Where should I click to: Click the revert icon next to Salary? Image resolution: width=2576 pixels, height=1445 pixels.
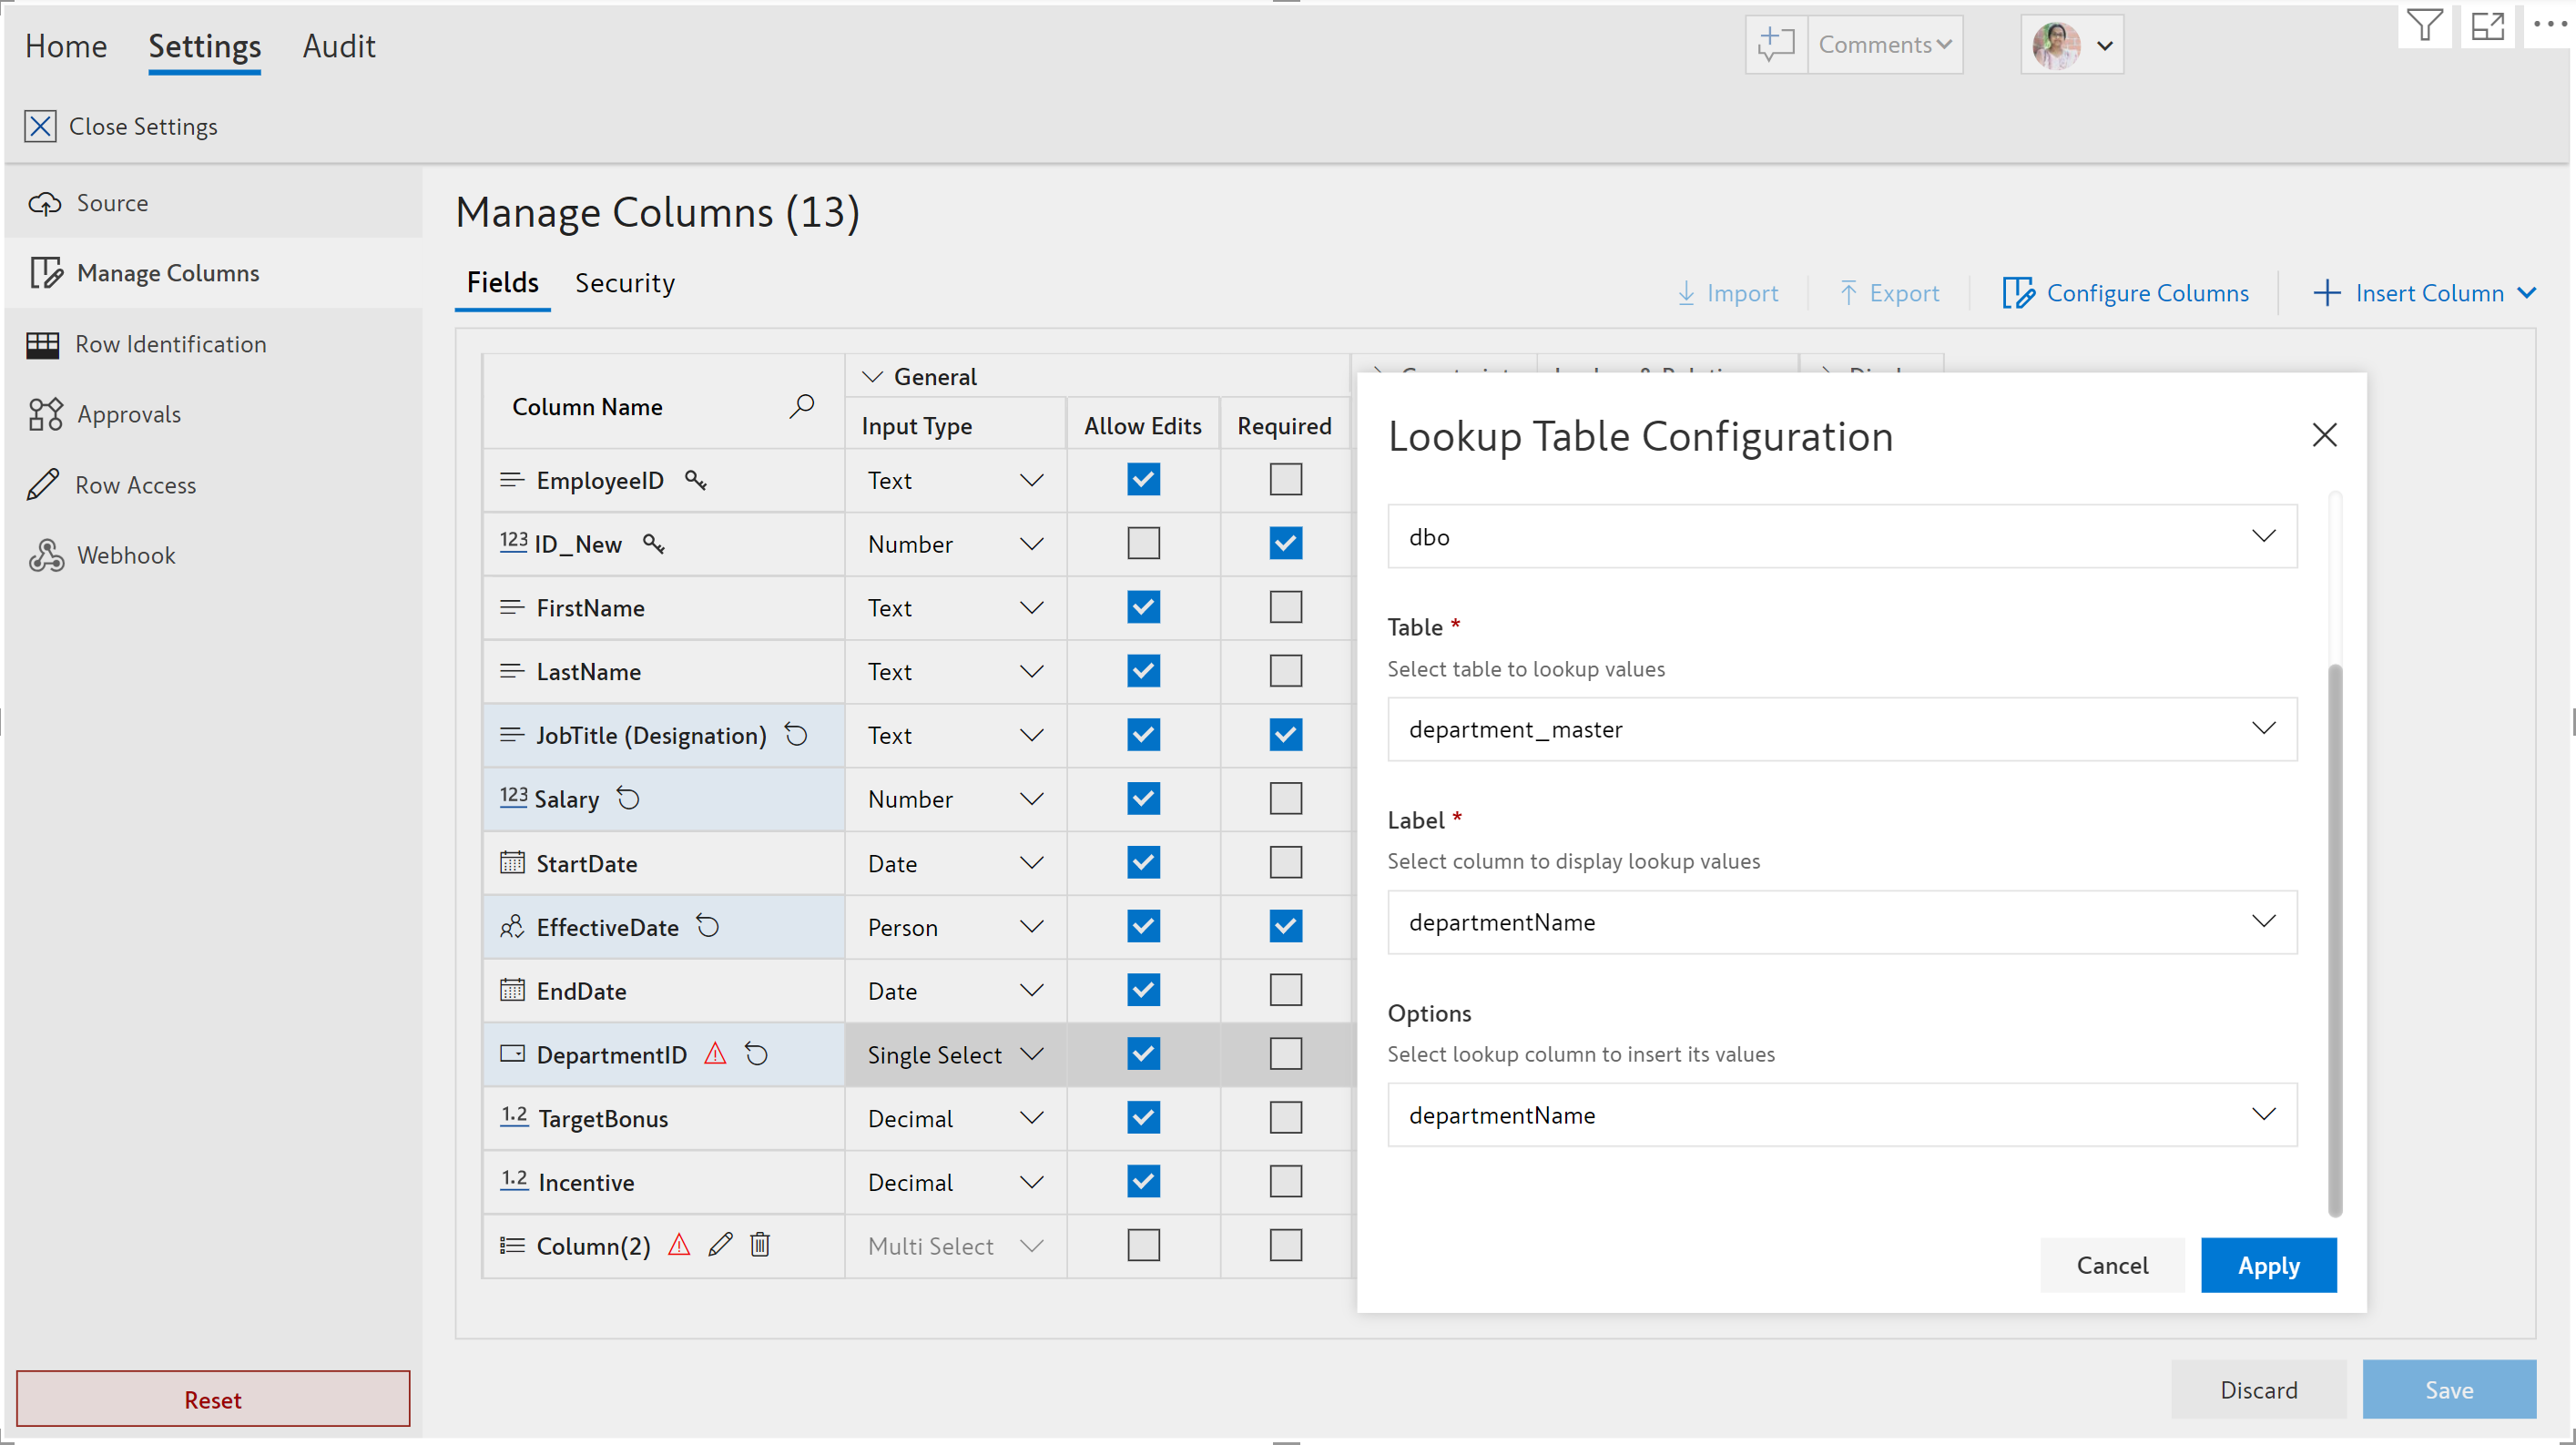click(628, 799)
